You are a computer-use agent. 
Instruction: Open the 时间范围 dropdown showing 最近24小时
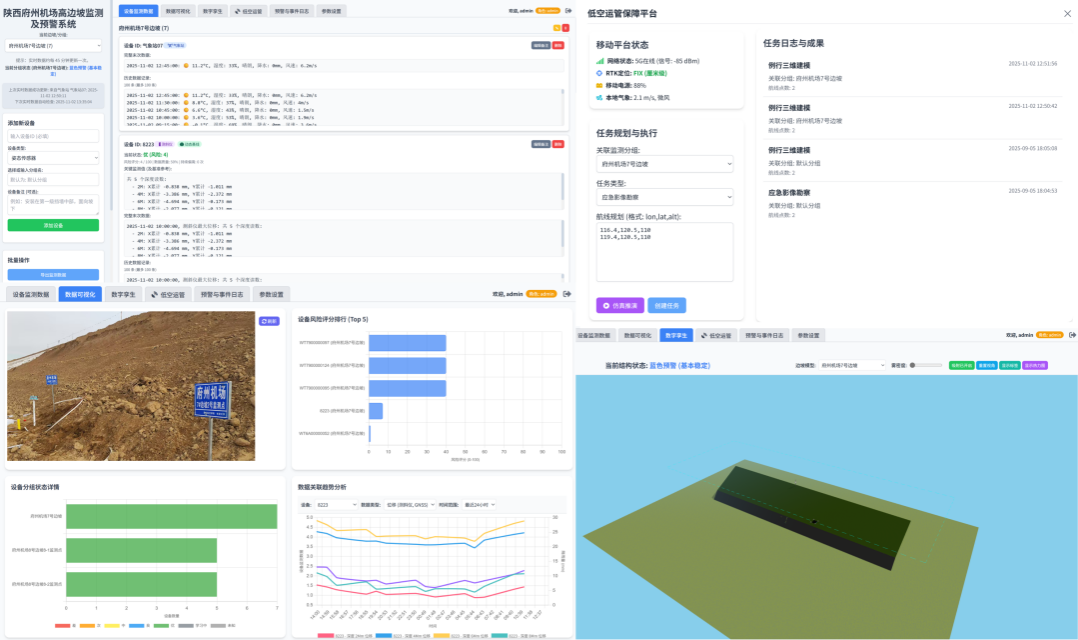click(x=478, y=505)
